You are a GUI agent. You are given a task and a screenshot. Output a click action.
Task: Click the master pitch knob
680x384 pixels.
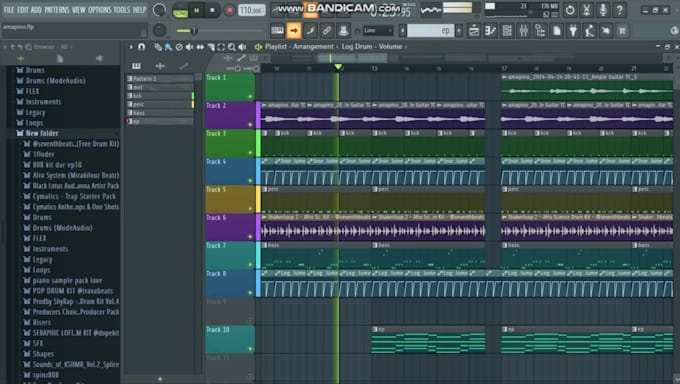point(159,30)
